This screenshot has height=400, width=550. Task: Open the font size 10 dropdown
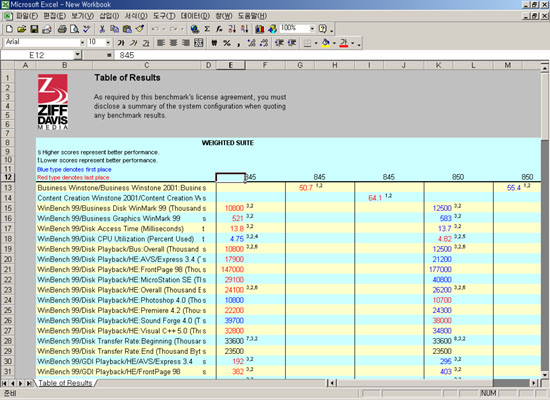click(108, 42)
